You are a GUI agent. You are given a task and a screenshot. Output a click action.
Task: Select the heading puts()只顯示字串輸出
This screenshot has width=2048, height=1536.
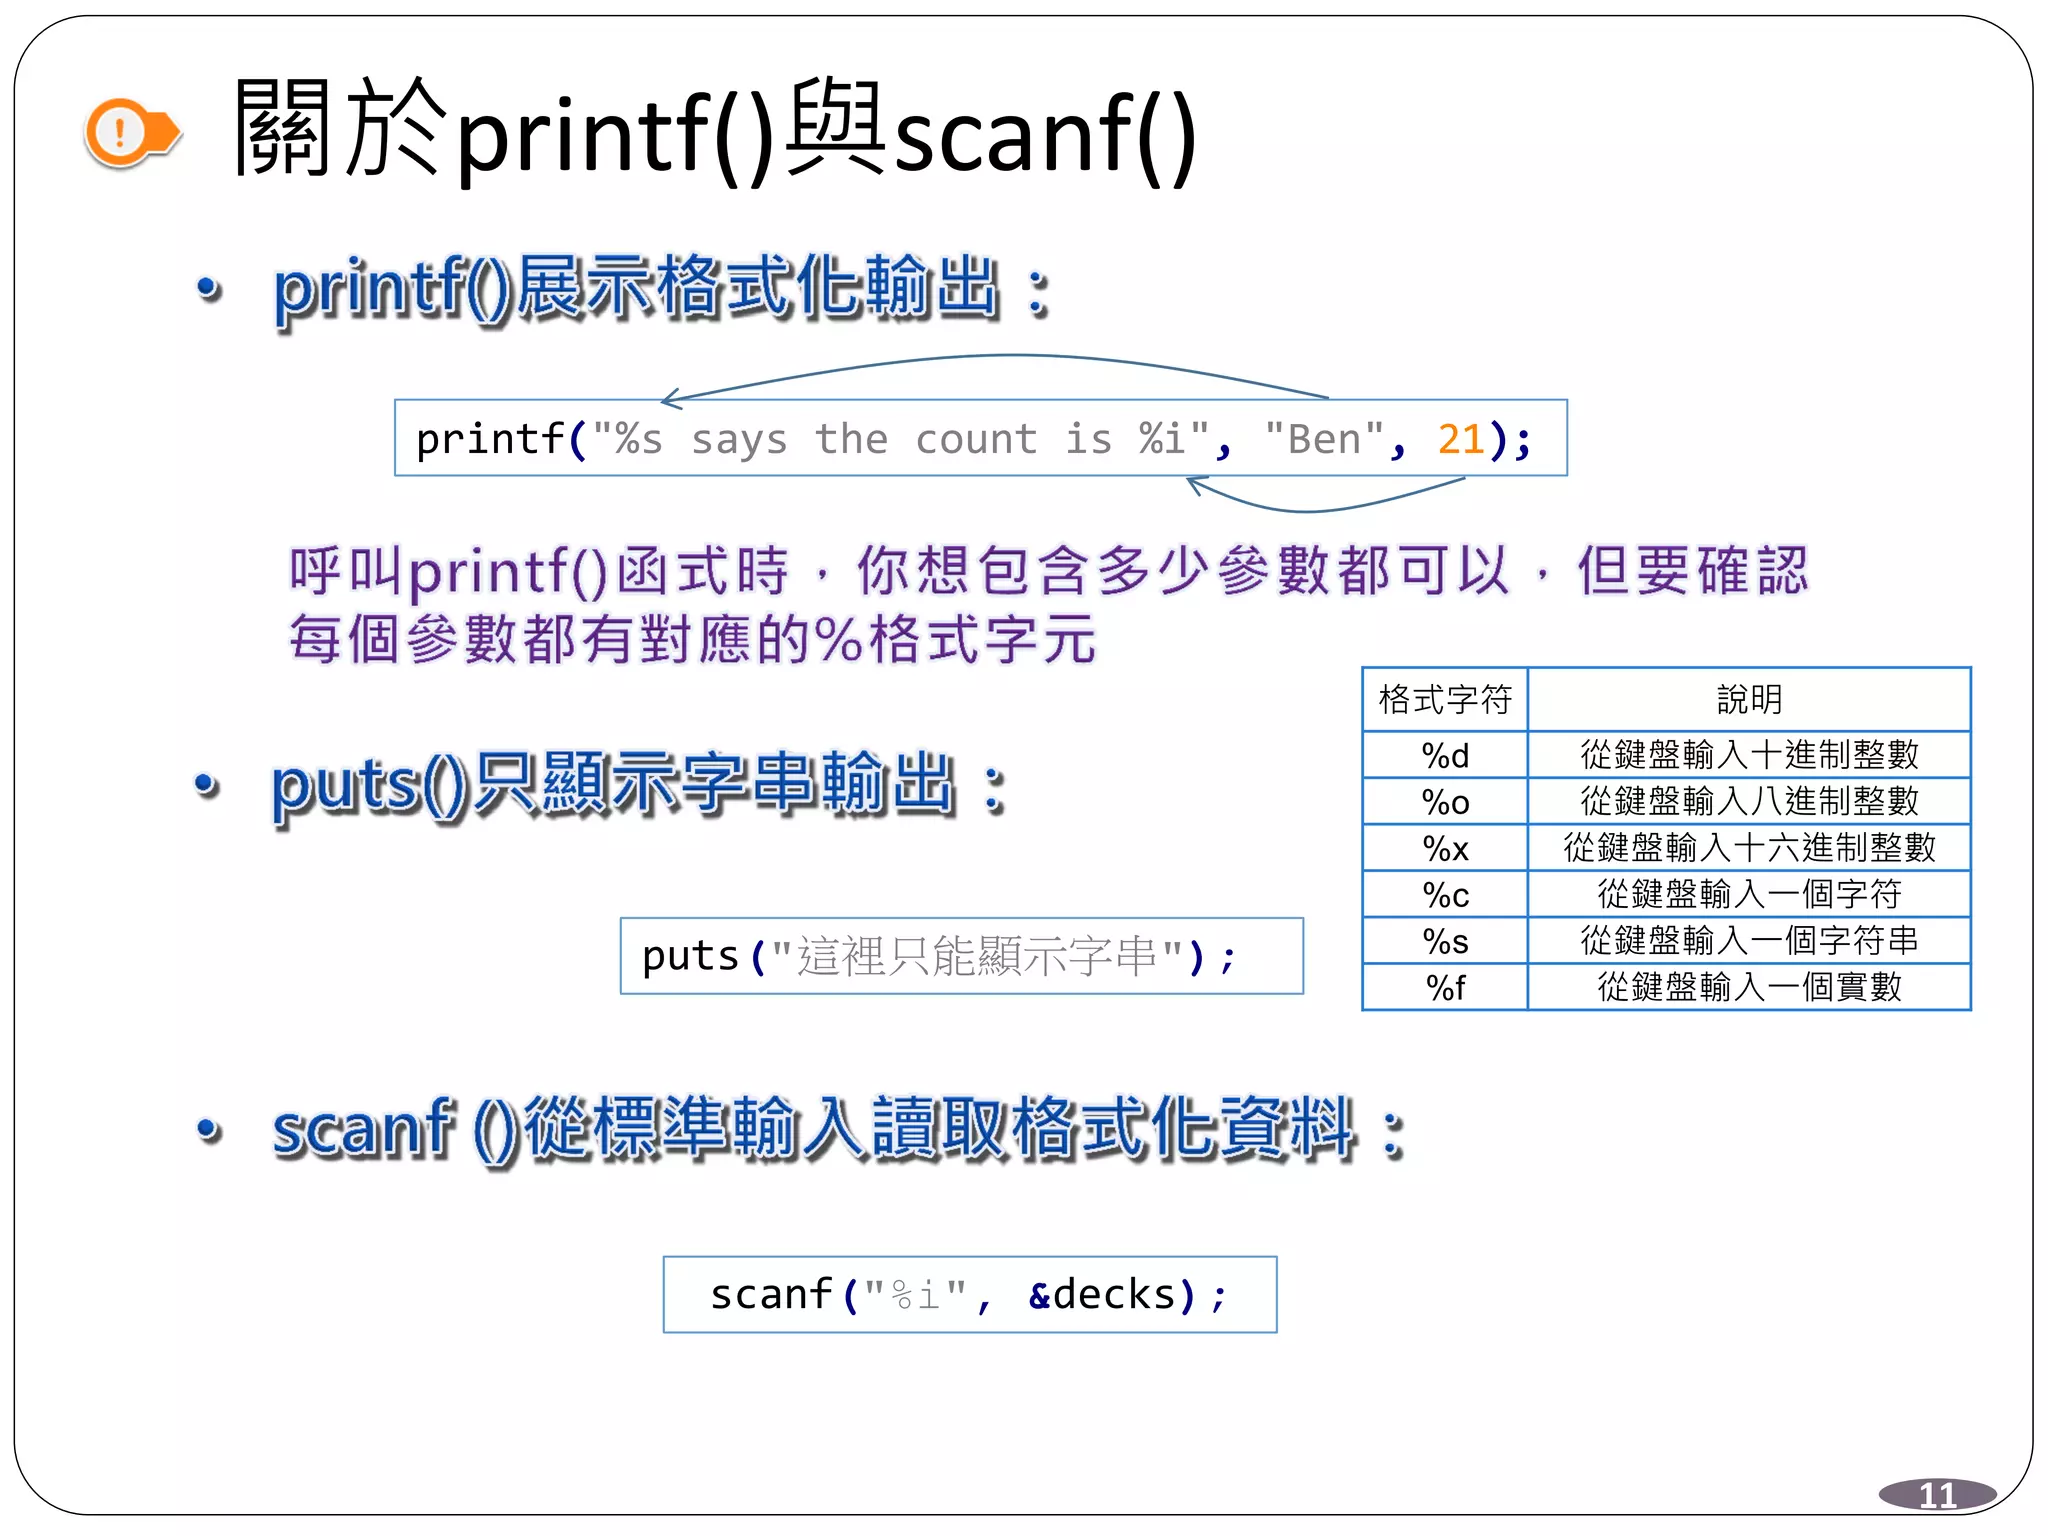click(639, 786)
